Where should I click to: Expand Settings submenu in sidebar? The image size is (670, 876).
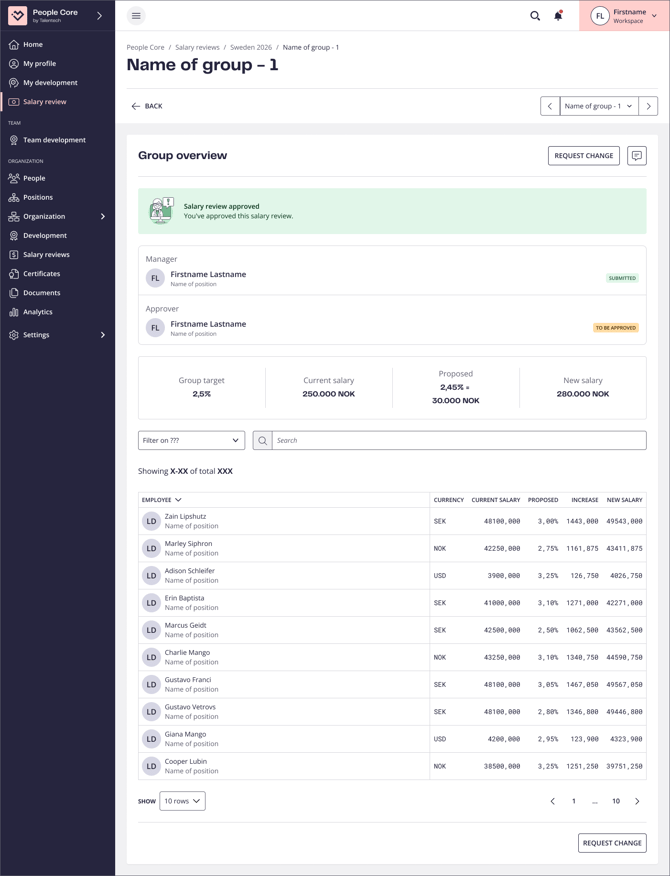click(x=102, y=335)
